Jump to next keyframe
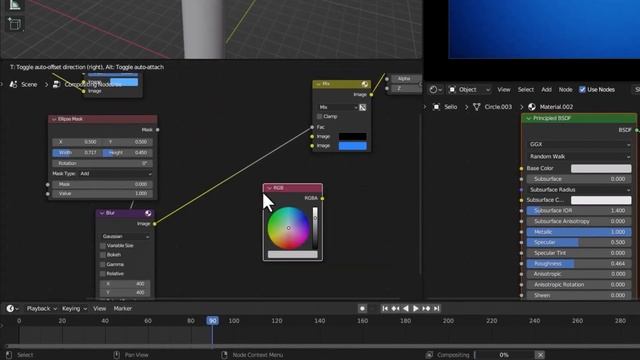Screen dimensions: 640x360 pyautogui.click(x=426, y=309)
